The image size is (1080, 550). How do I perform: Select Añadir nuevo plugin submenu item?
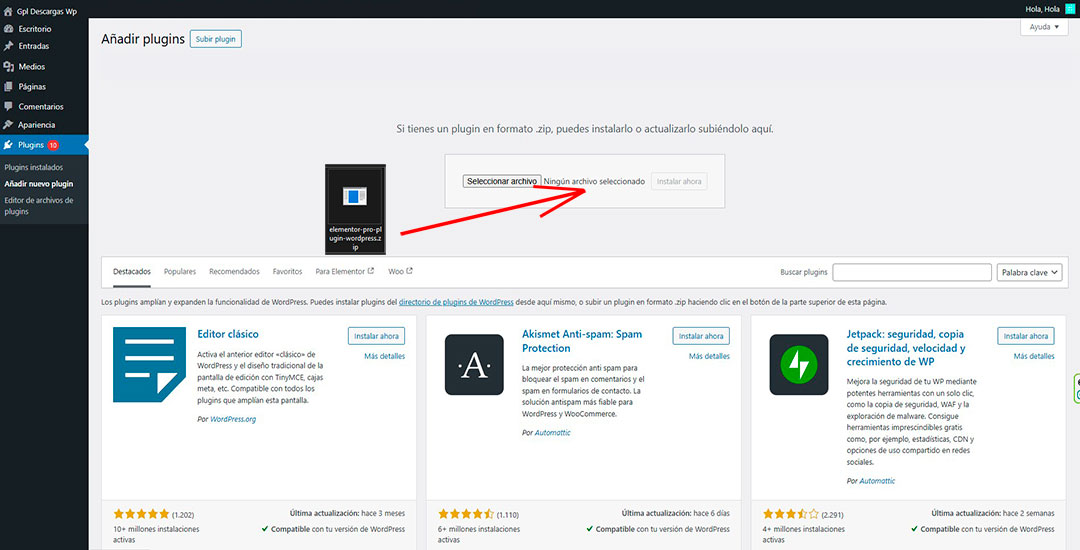[39, 184]
